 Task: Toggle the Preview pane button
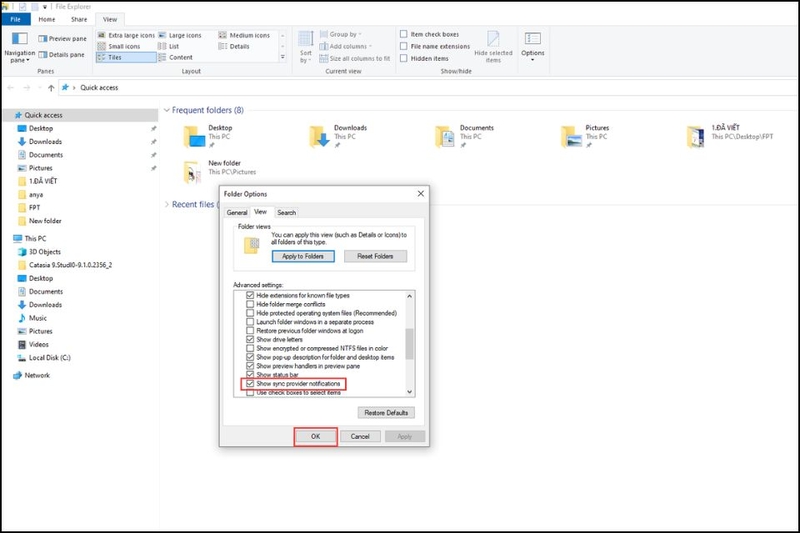point(62,39)
